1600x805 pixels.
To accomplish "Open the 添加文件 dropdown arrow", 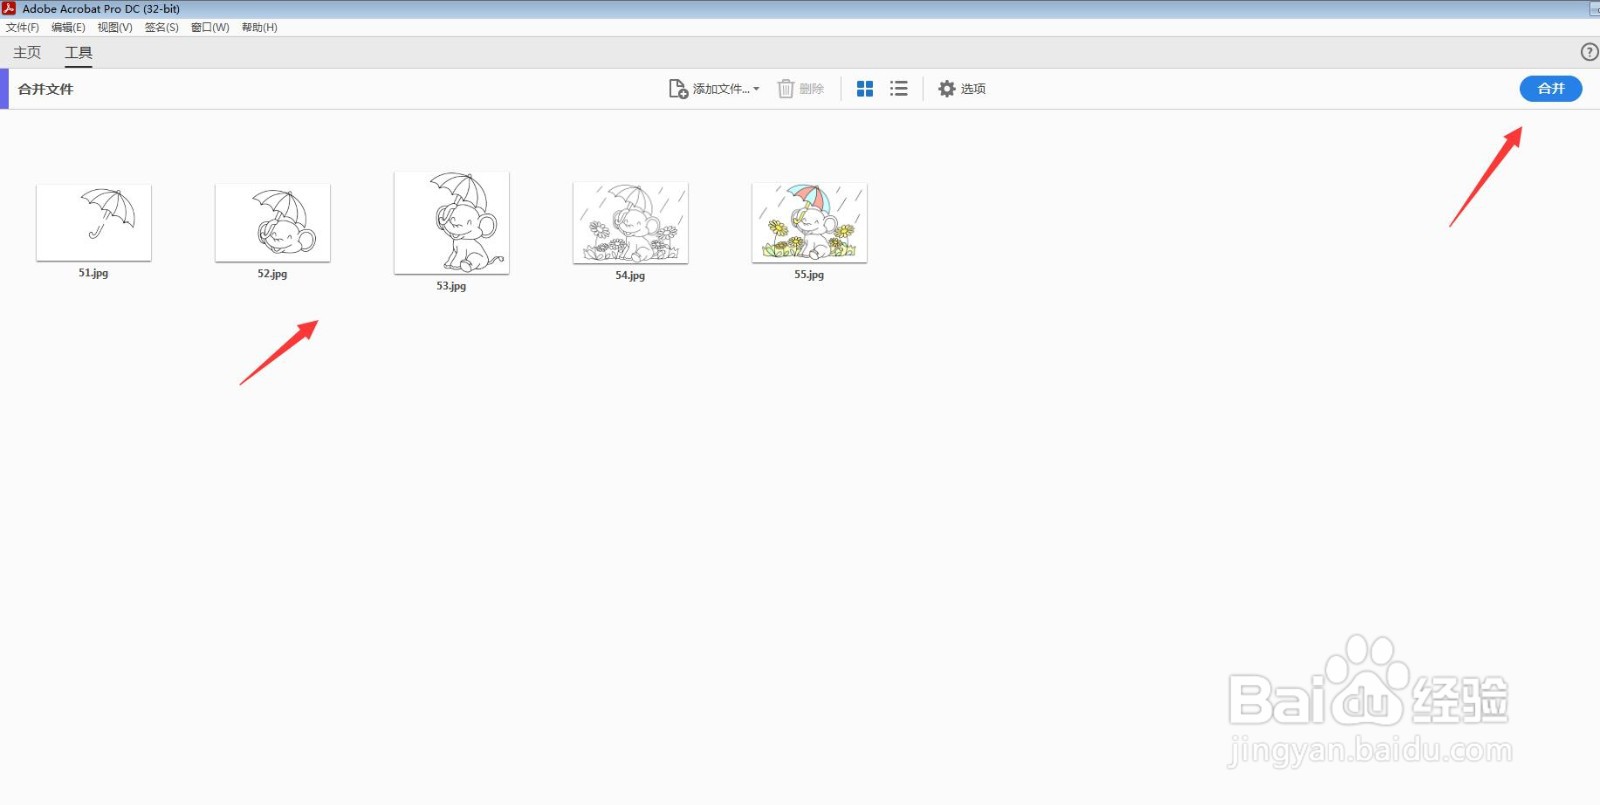I will (756, 89).
